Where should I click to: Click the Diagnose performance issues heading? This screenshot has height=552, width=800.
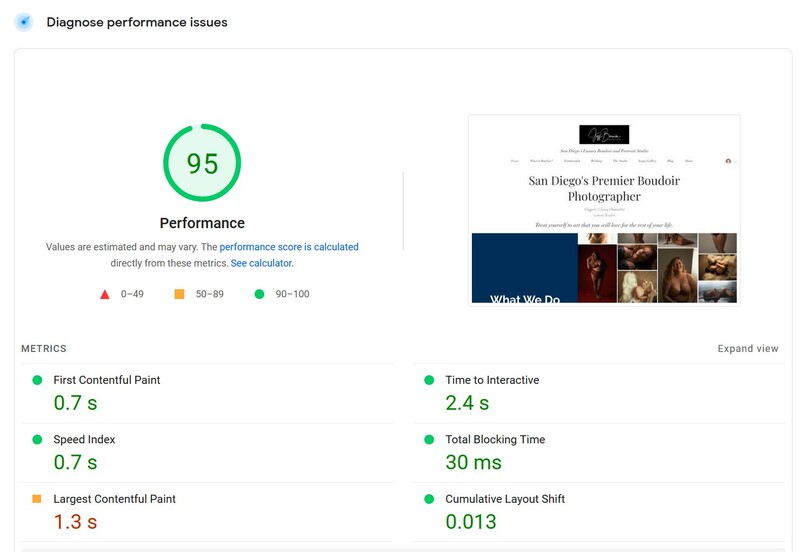[x=137, y=22]
